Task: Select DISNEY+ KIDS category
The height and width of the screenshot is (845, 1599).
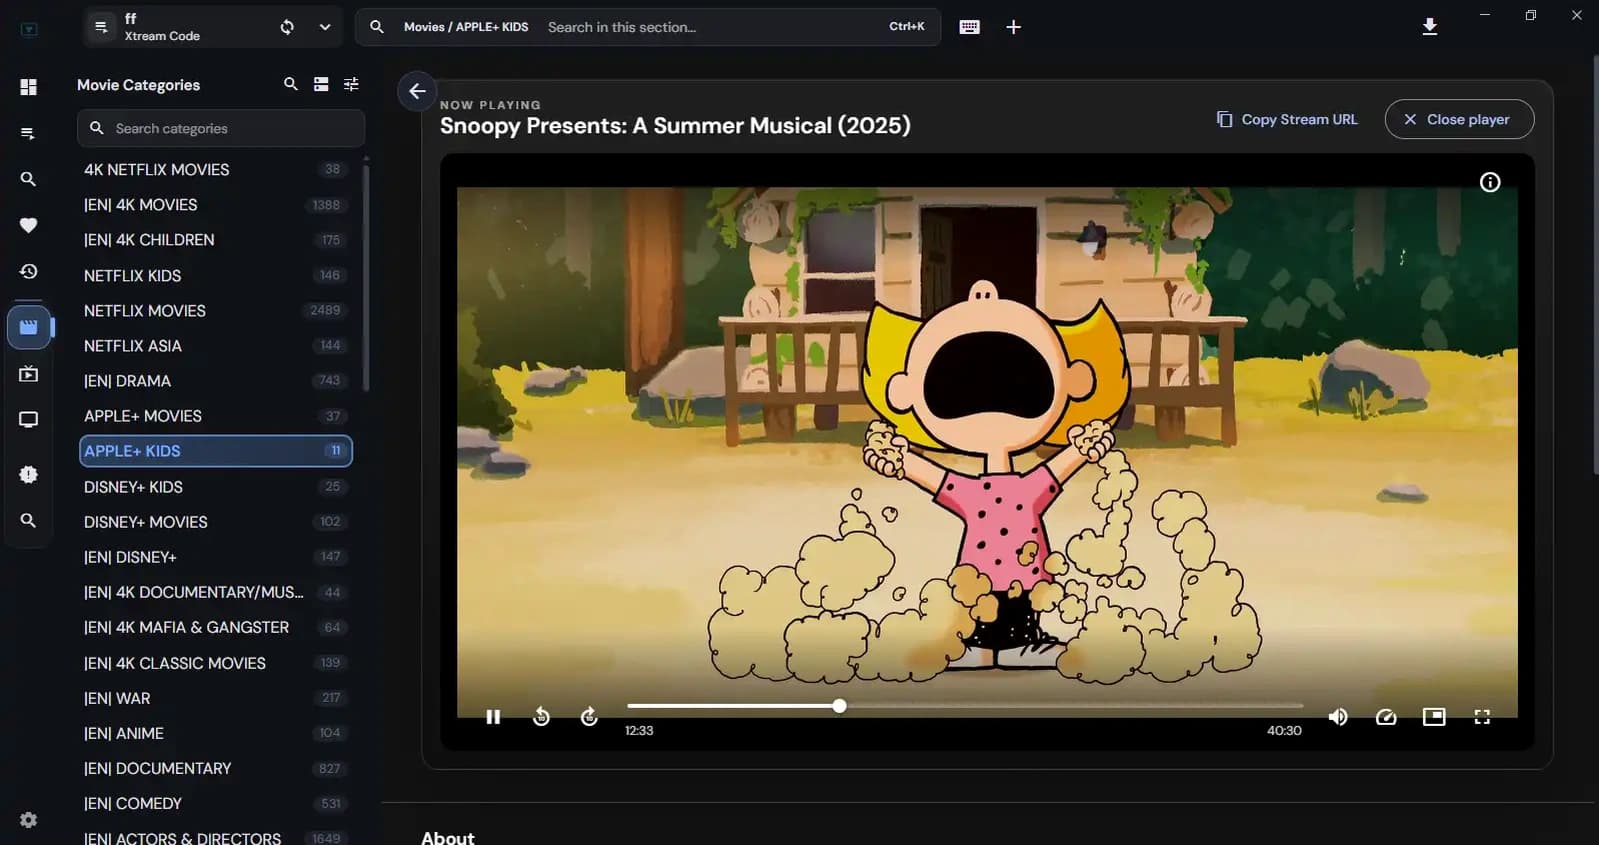Action: point(216,487)
